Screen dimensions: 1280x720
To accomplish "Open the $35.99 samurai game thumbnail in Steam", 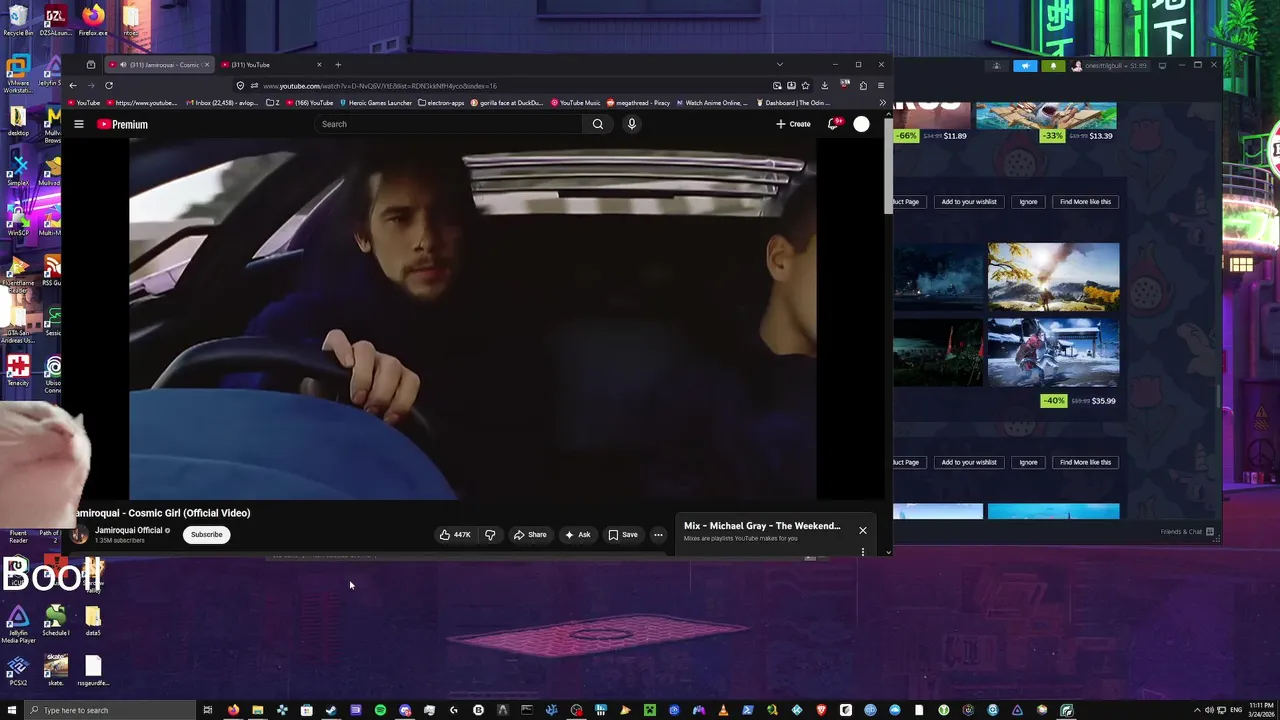I will (1053, 352).
